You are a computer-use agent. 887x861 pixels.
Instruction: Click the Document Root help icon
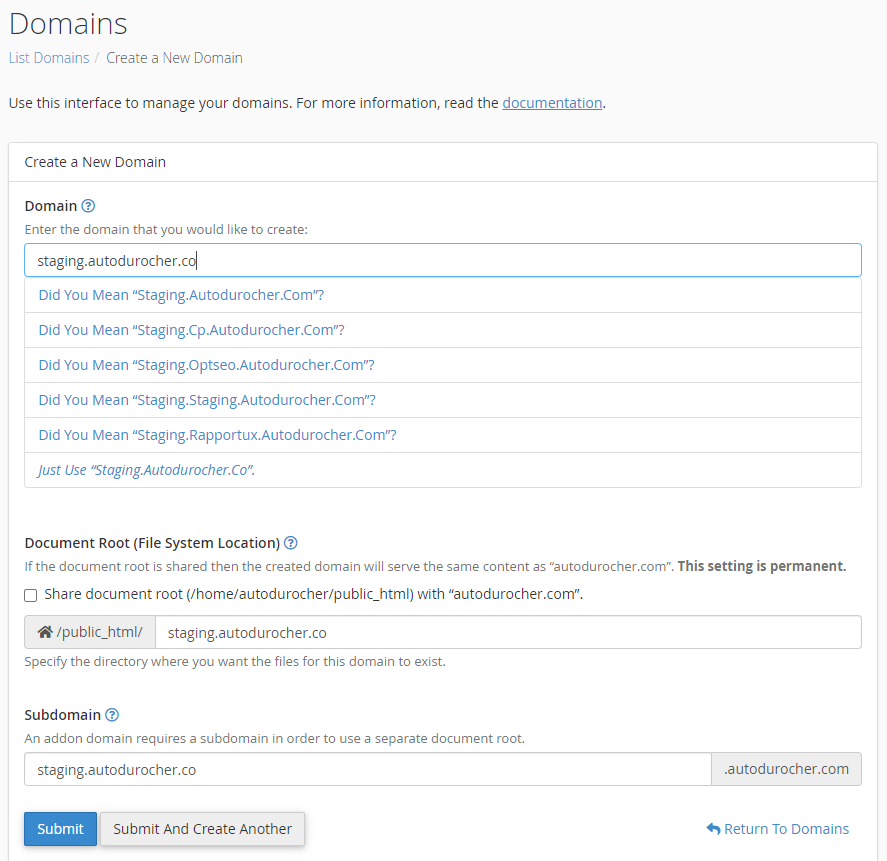(x=291, y=543)
